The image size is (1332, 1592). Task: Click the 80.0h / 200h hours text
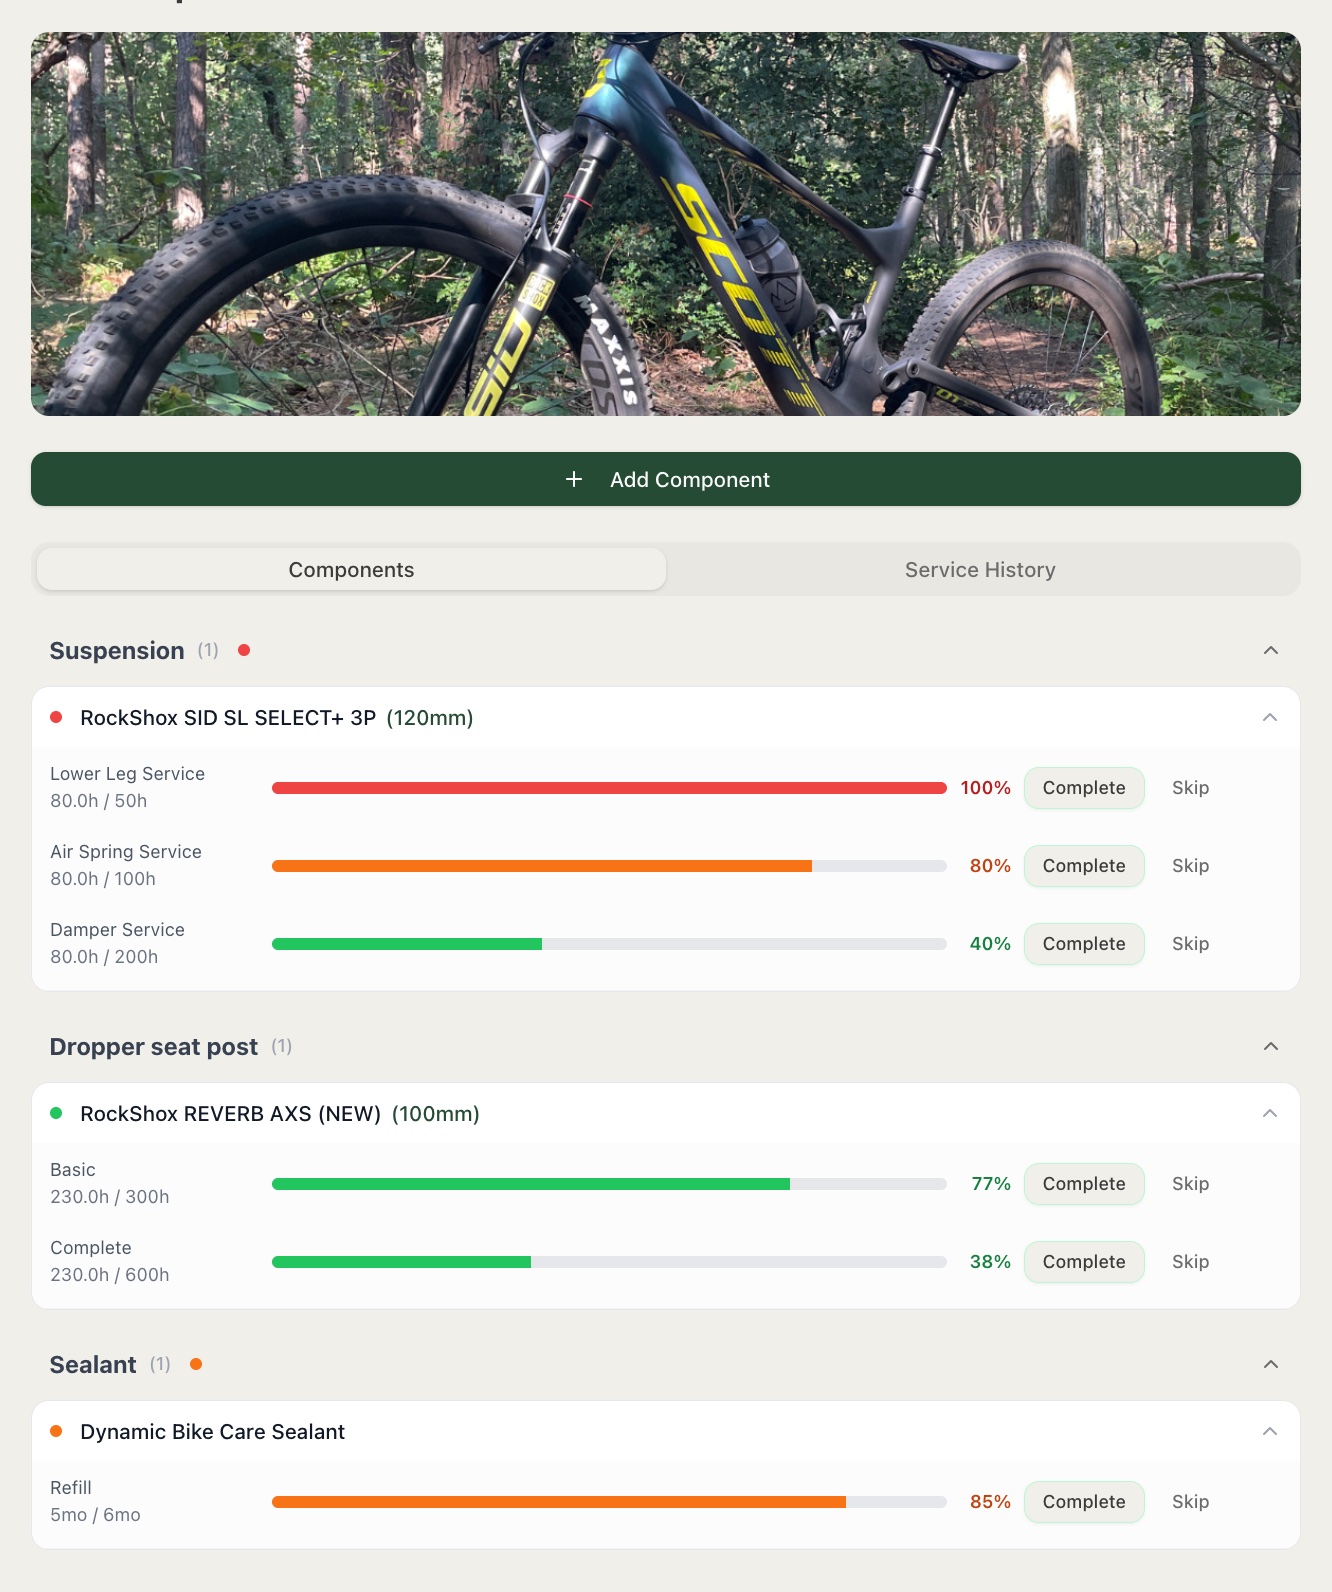104,957
